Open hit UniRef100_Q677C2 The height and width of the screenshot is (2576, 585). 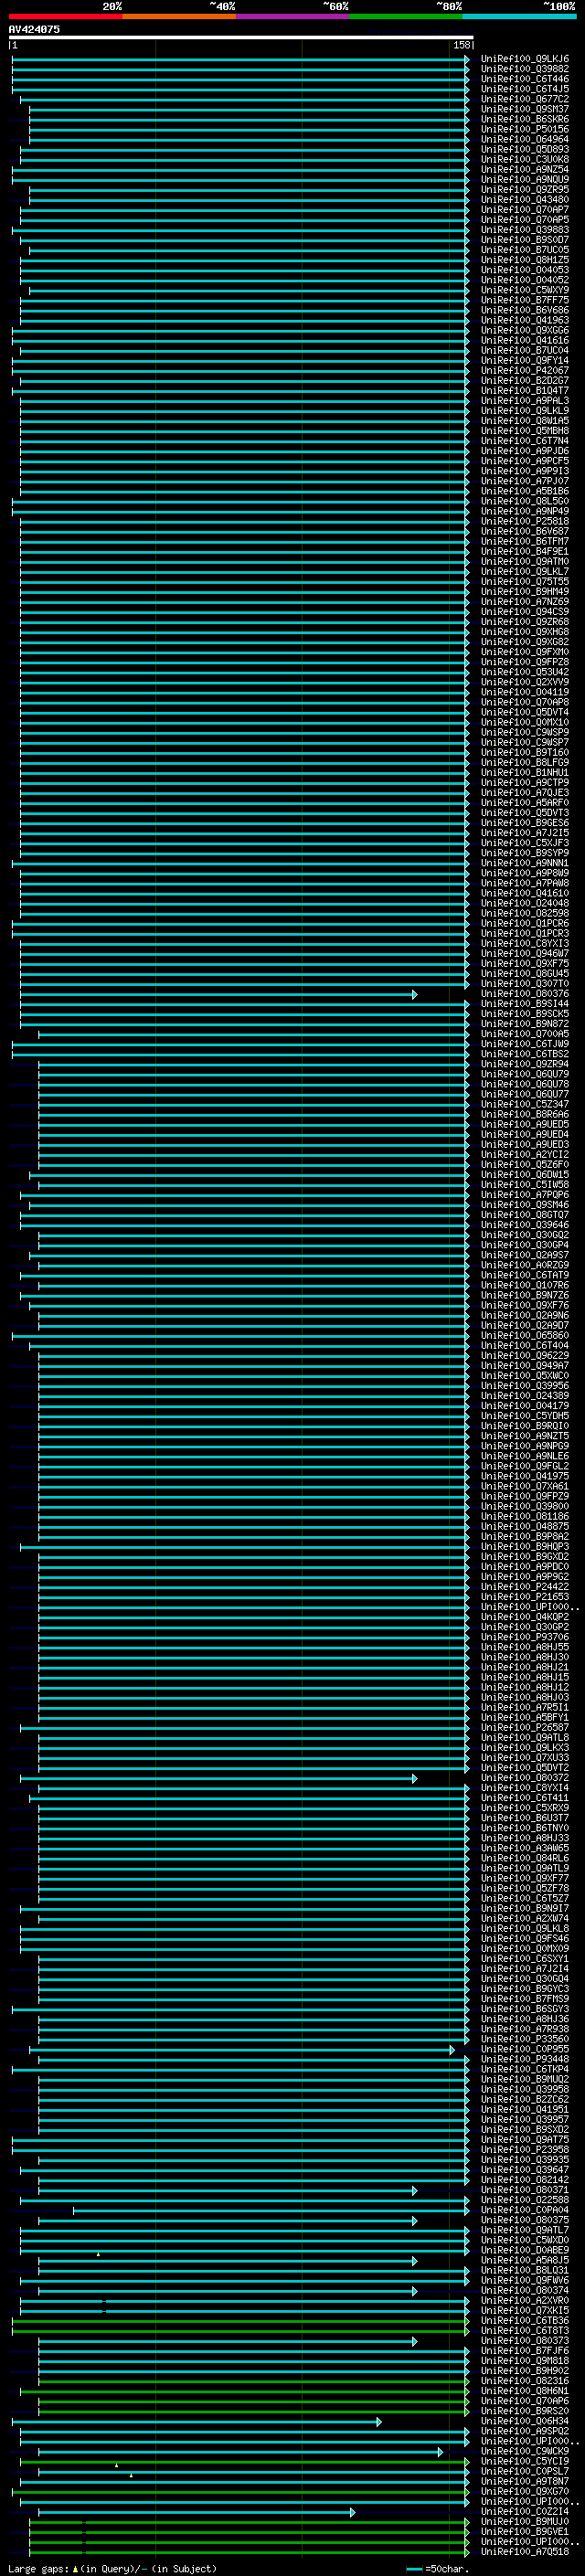click(x=524, y=99)
